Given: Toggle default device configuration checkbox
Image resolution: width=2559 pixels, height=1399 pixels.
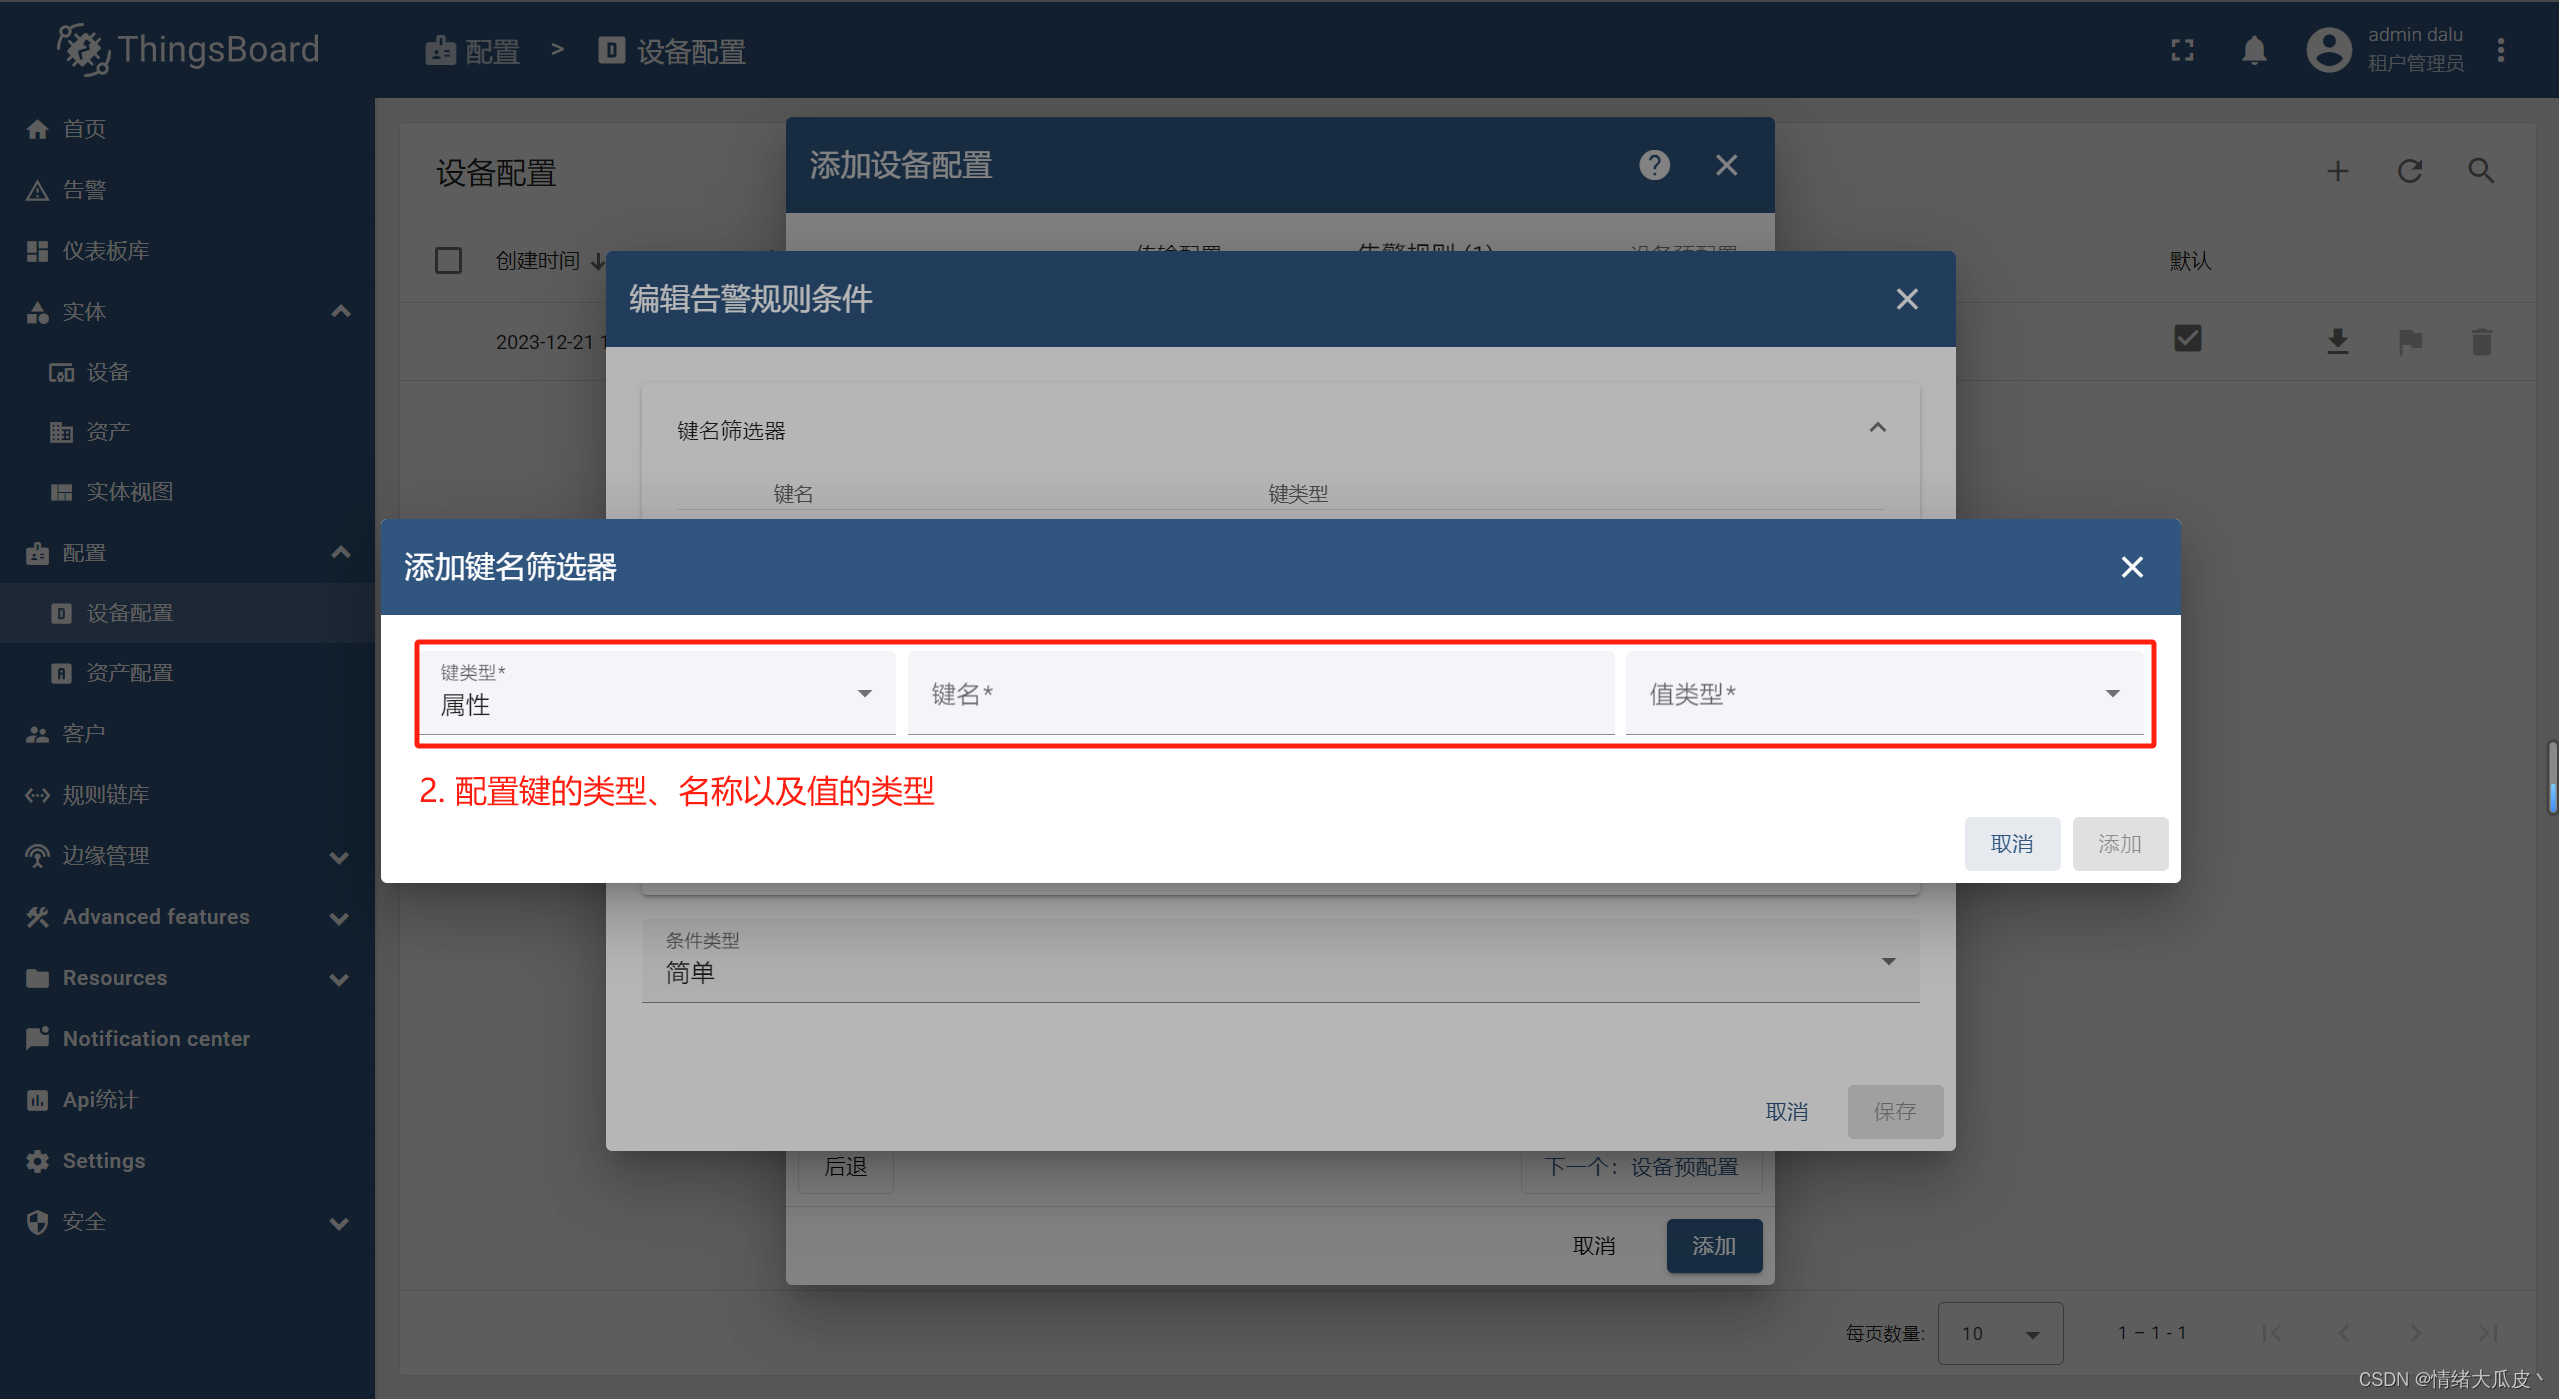Looking at the screenshot, I should 2189,339.
